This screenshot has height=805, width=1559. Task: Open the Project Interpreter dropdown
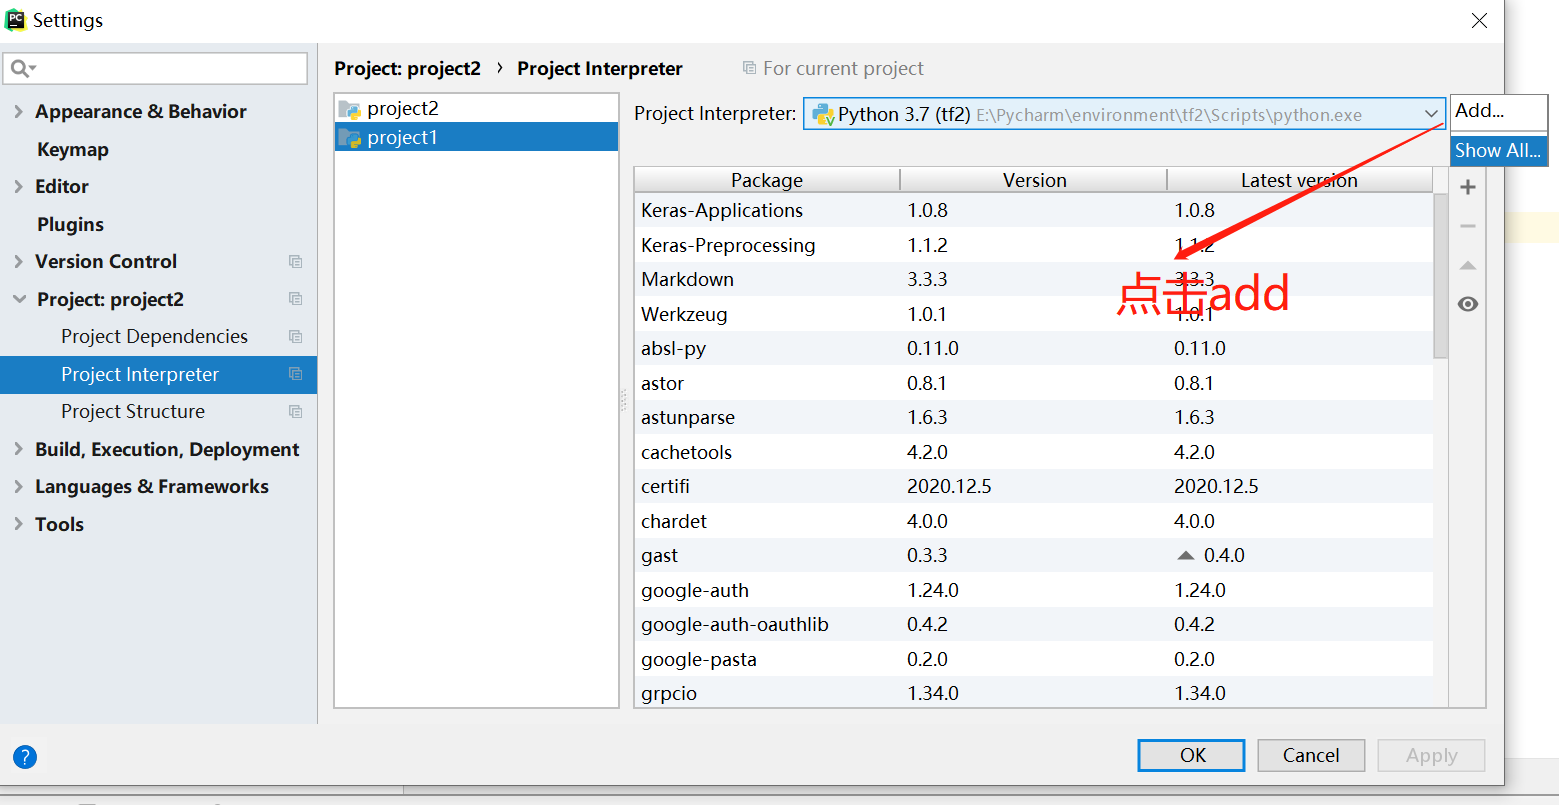click(1431, 113)
